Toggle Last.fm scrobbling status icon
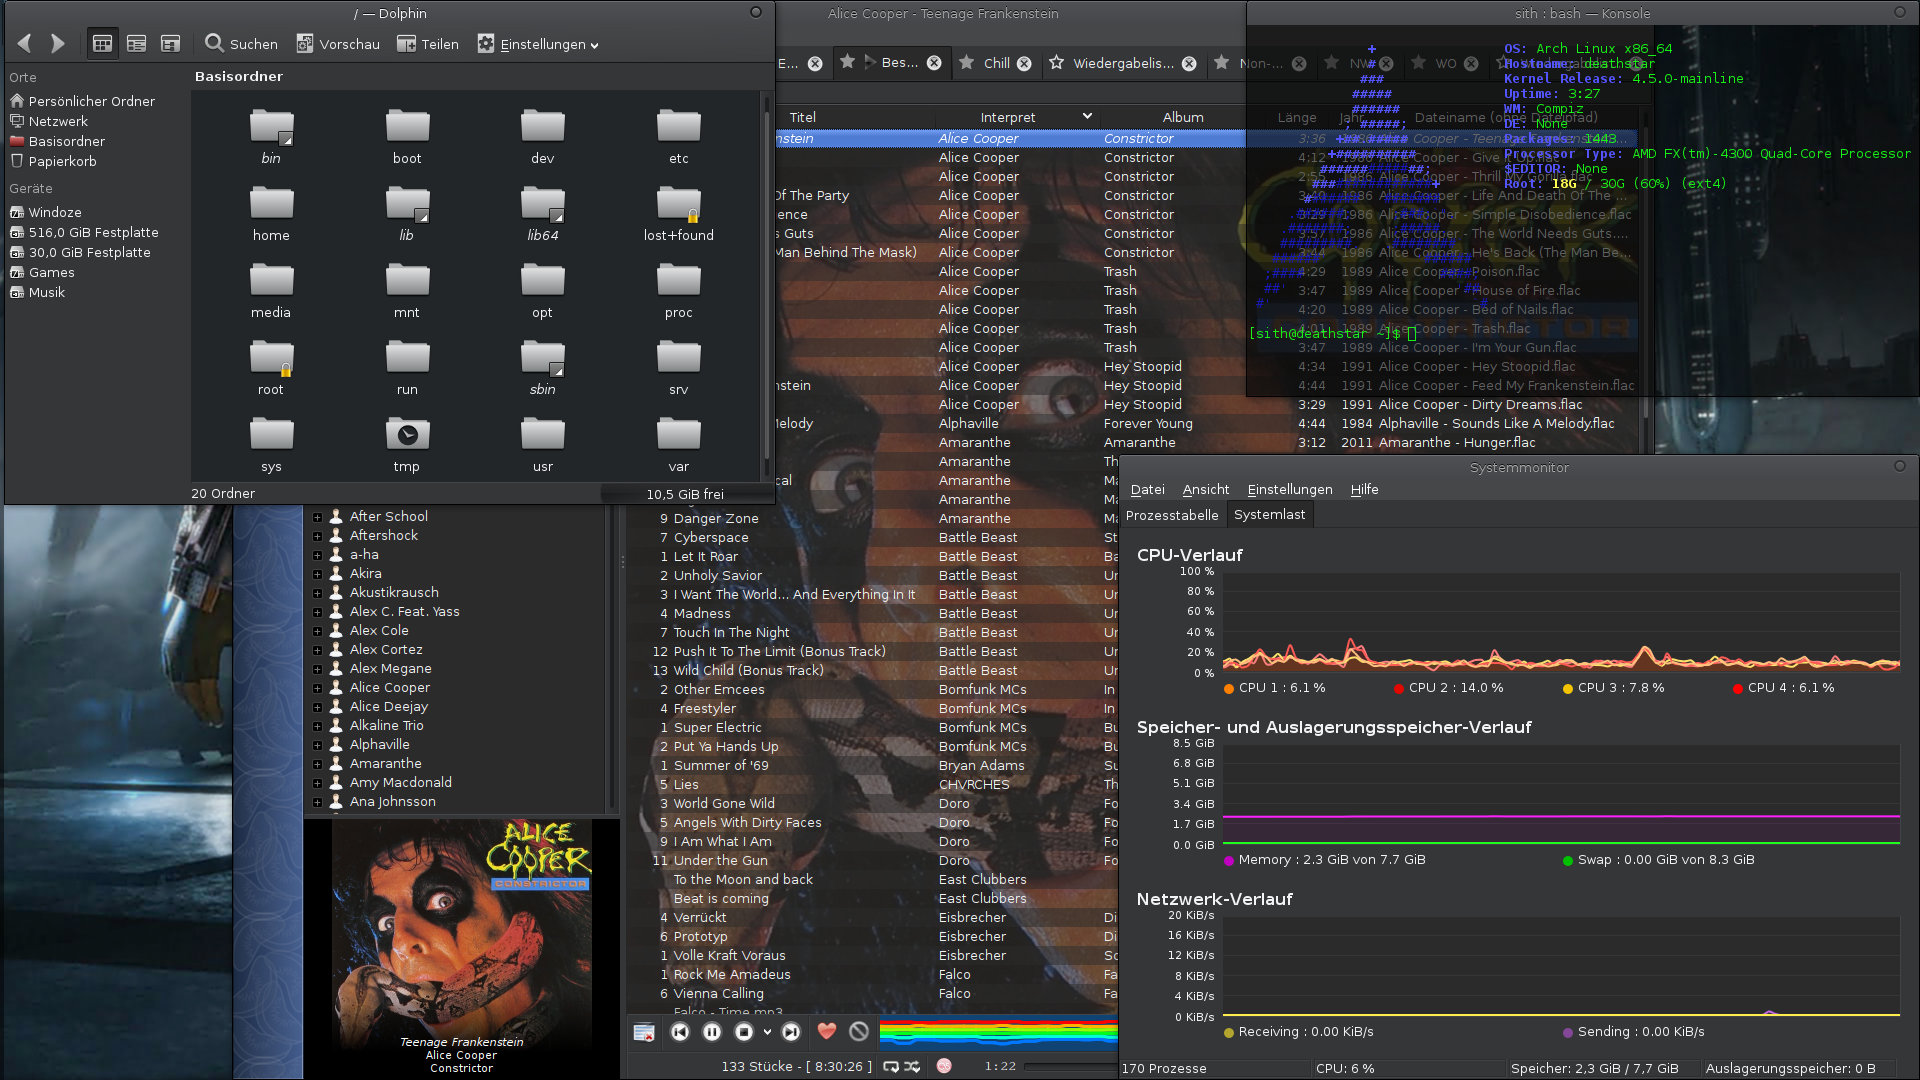 944,1066
